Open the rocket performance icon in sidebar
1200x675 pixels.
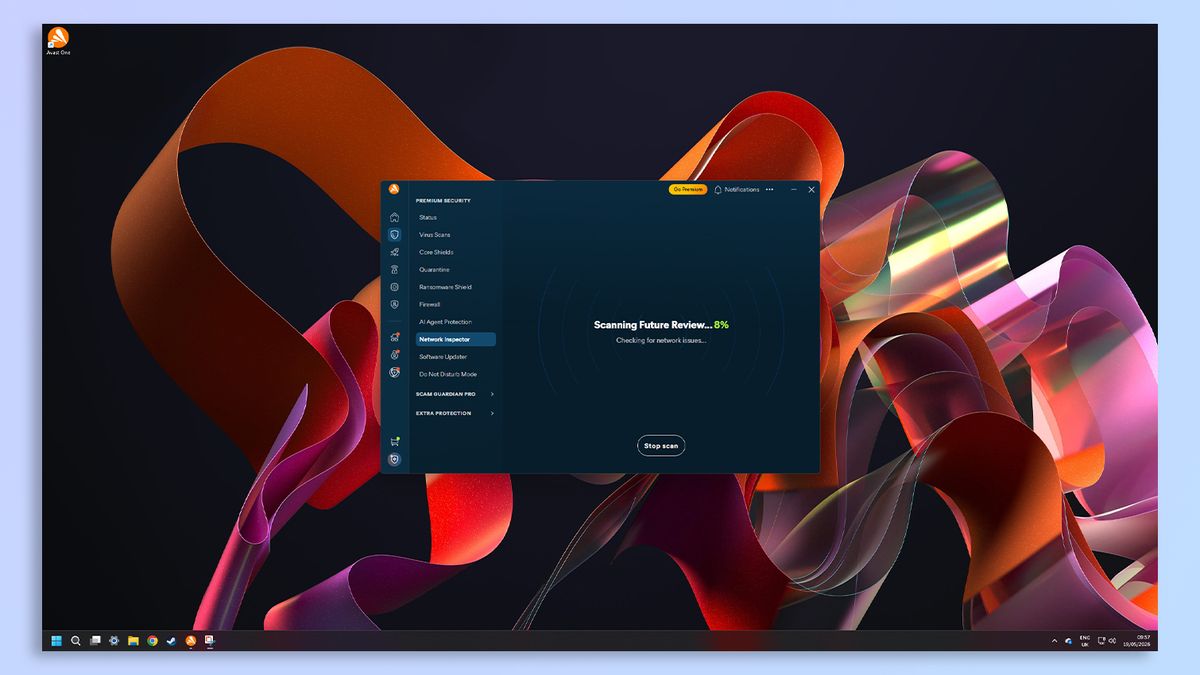(x=394, y=252)
